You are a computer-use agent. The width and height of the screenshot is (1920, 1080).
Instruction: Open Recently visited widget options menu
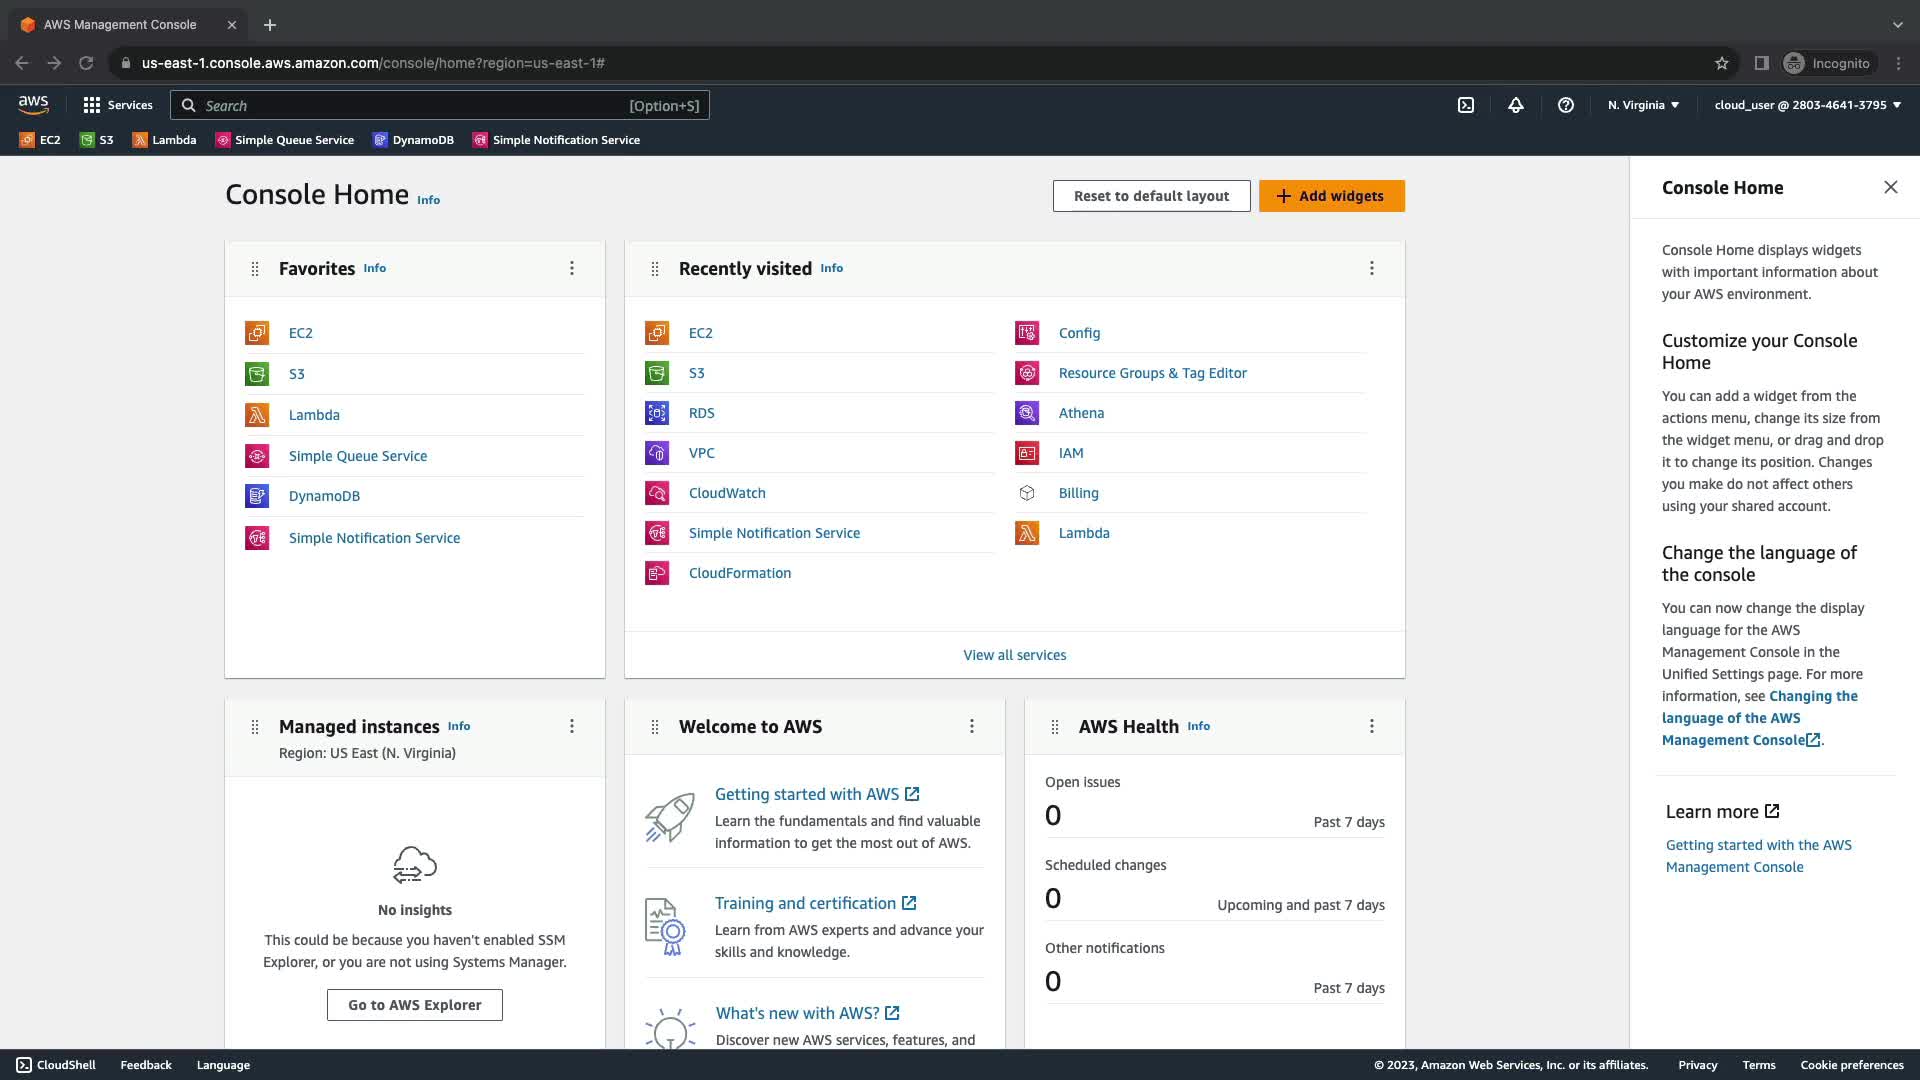click(1372, 268)
